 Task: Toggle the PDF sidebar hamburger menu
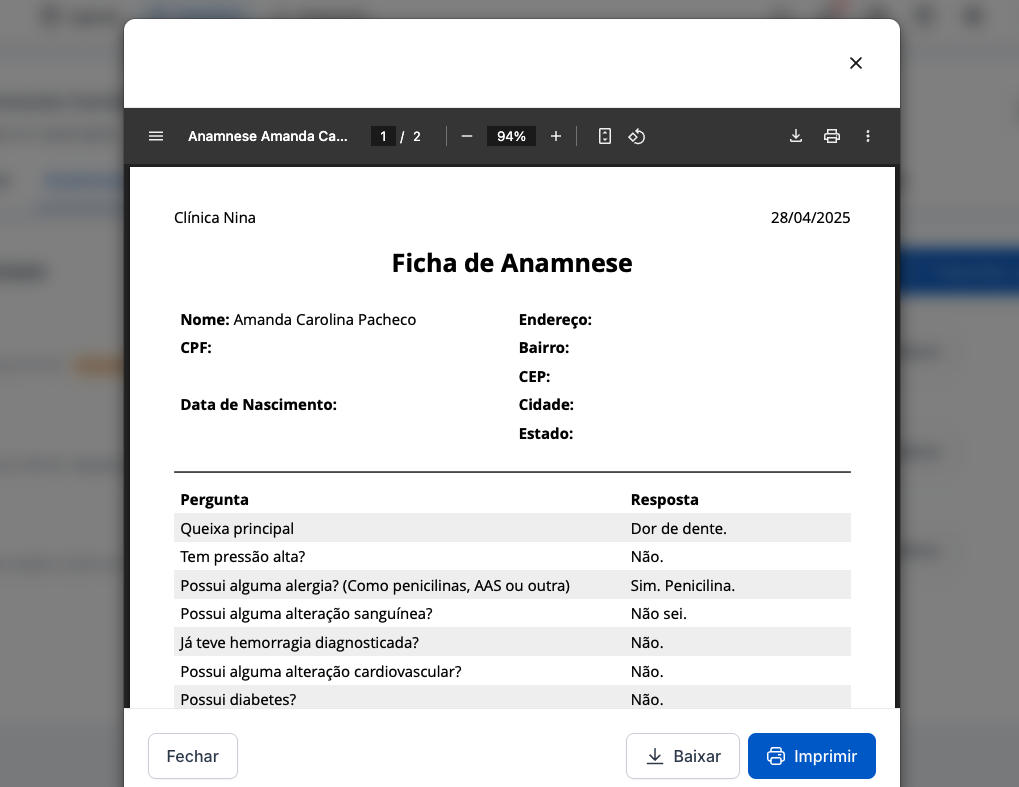point(156,136)
